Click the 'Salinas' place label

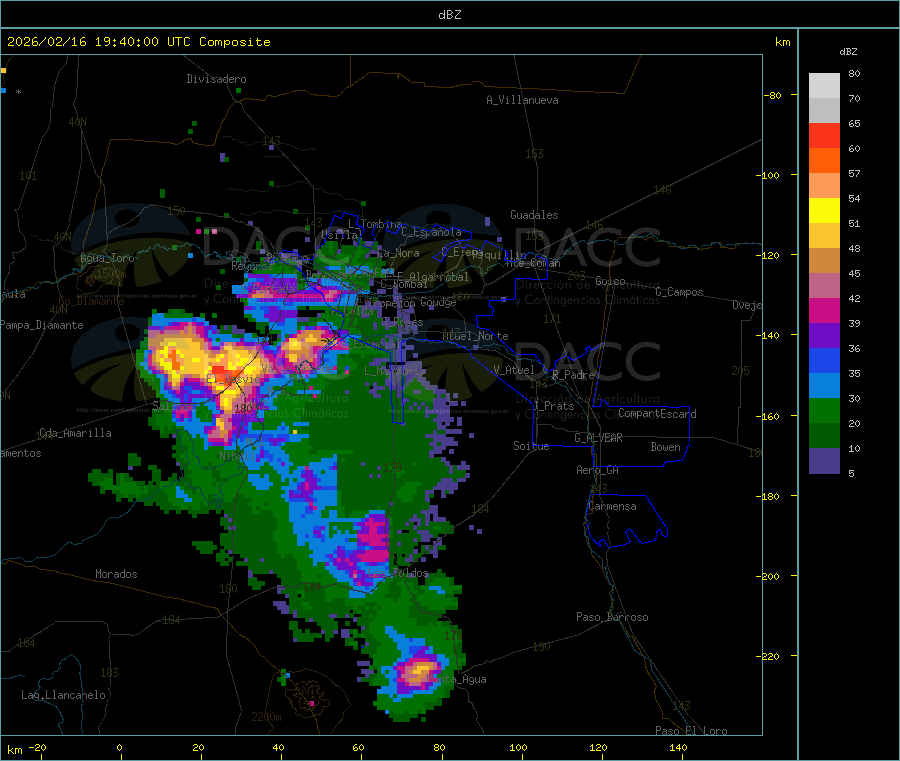(x=173, y=406)
